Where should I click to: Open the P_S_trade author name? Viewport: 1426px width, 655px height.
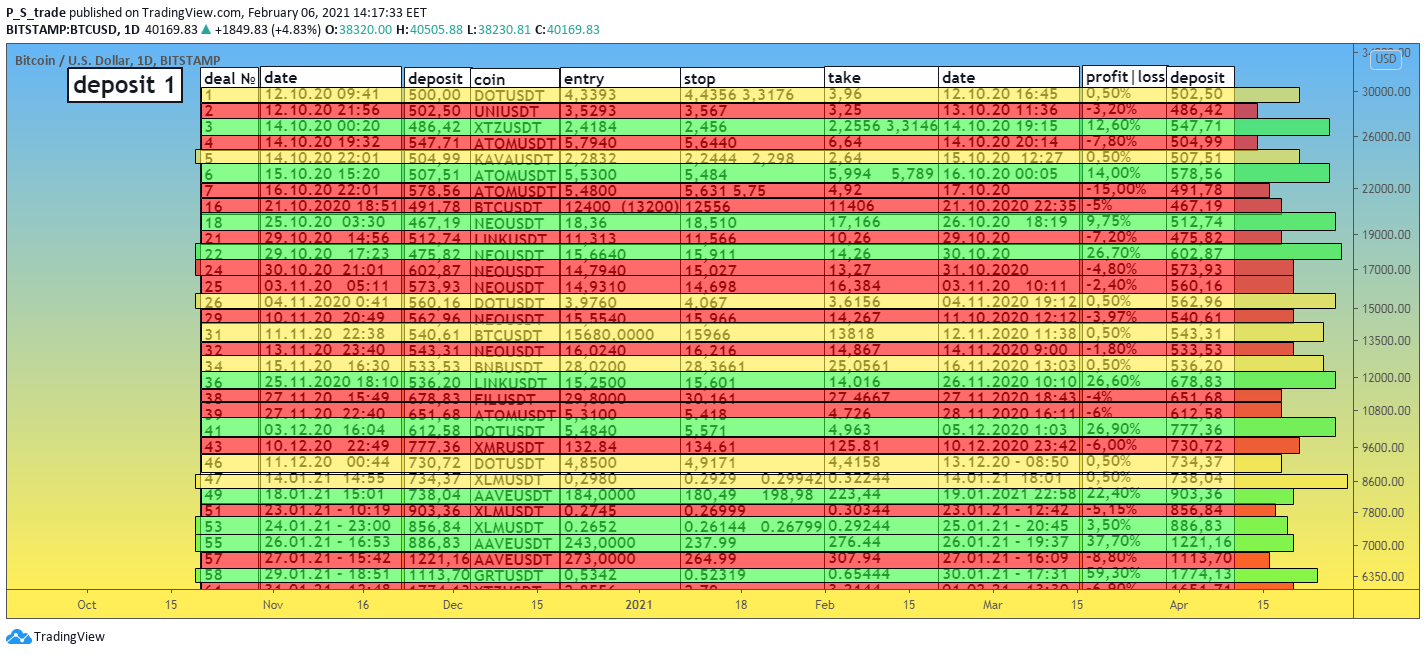[36, 13]
